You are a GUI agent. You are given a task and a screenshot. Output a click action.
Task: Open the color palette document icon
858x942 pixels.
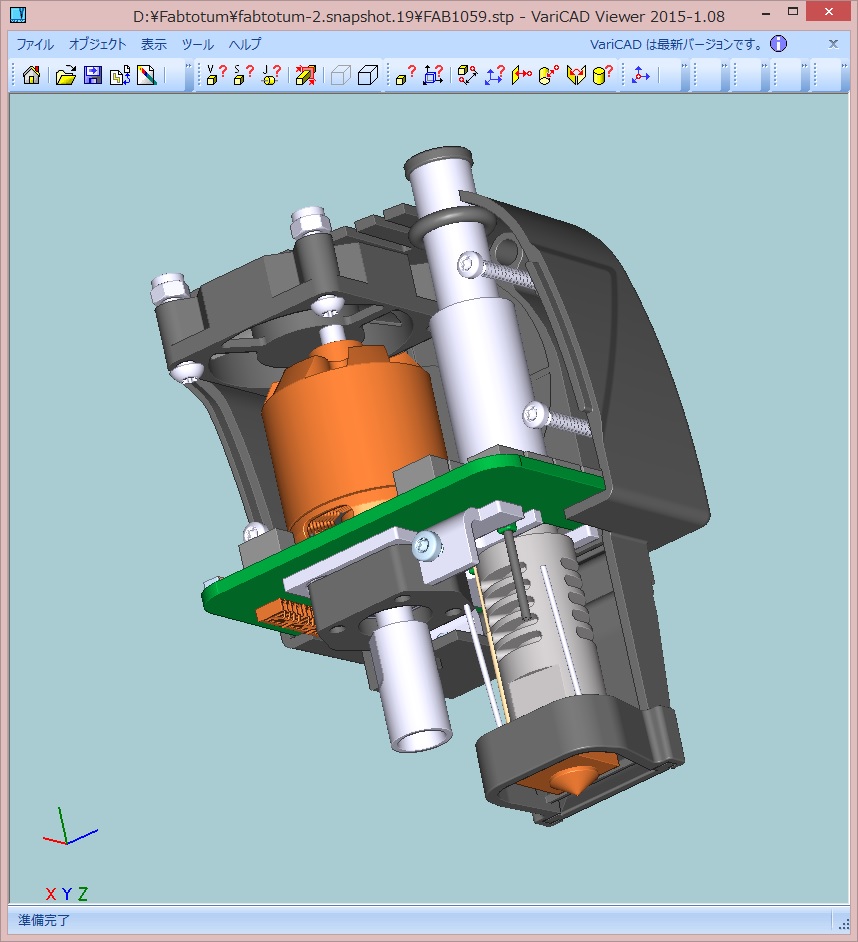147,75
